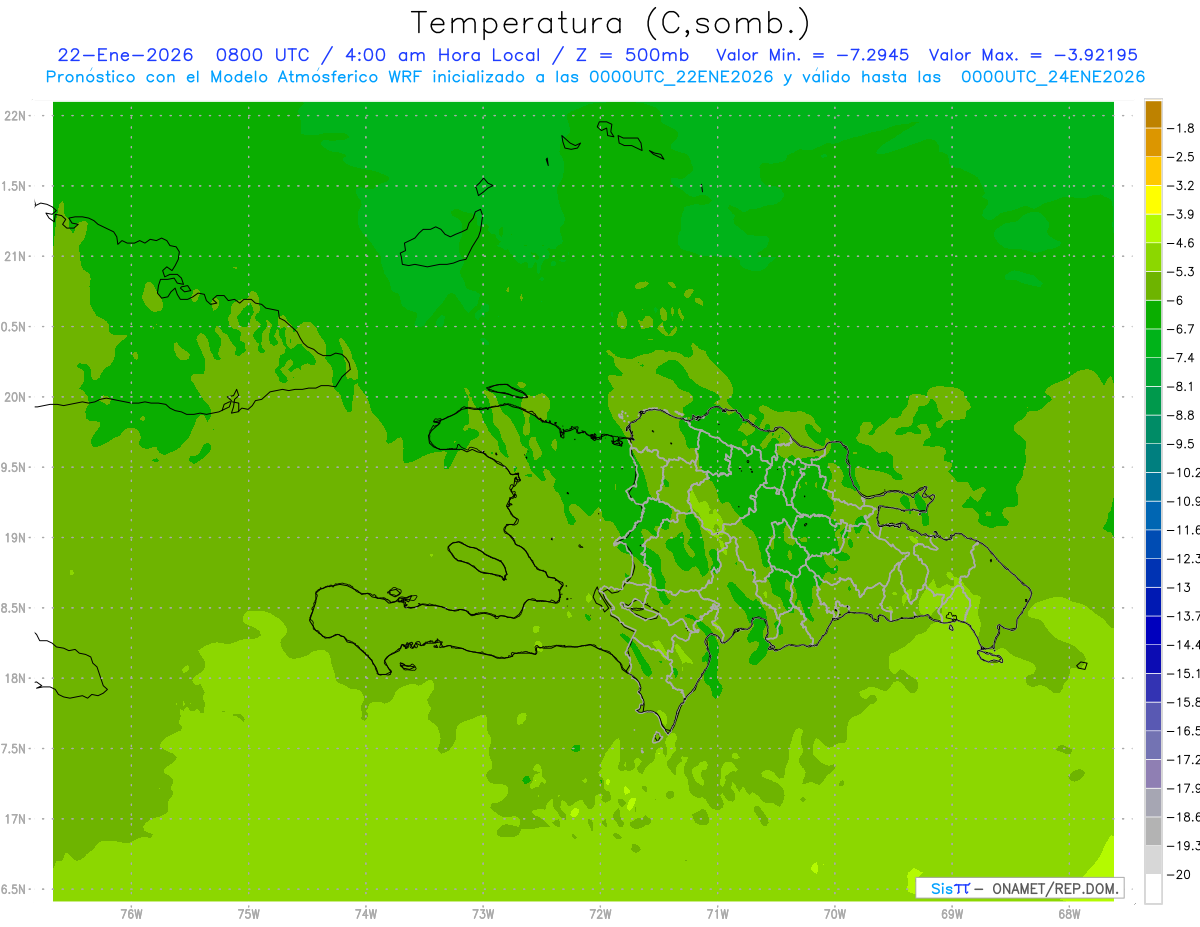1200x927 pixels.
Task: Click the '68W' longitude label
Action: (x=1069, y=913)
